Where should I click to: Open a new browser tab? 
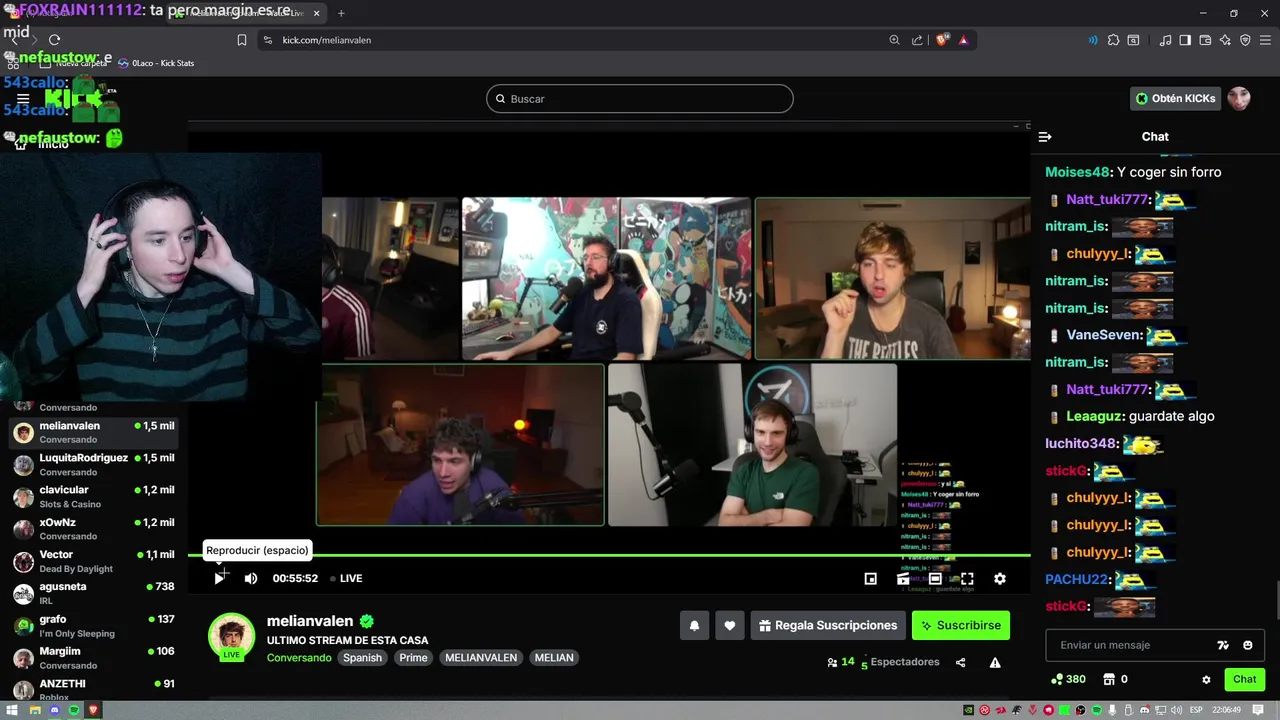click(341, 13)
